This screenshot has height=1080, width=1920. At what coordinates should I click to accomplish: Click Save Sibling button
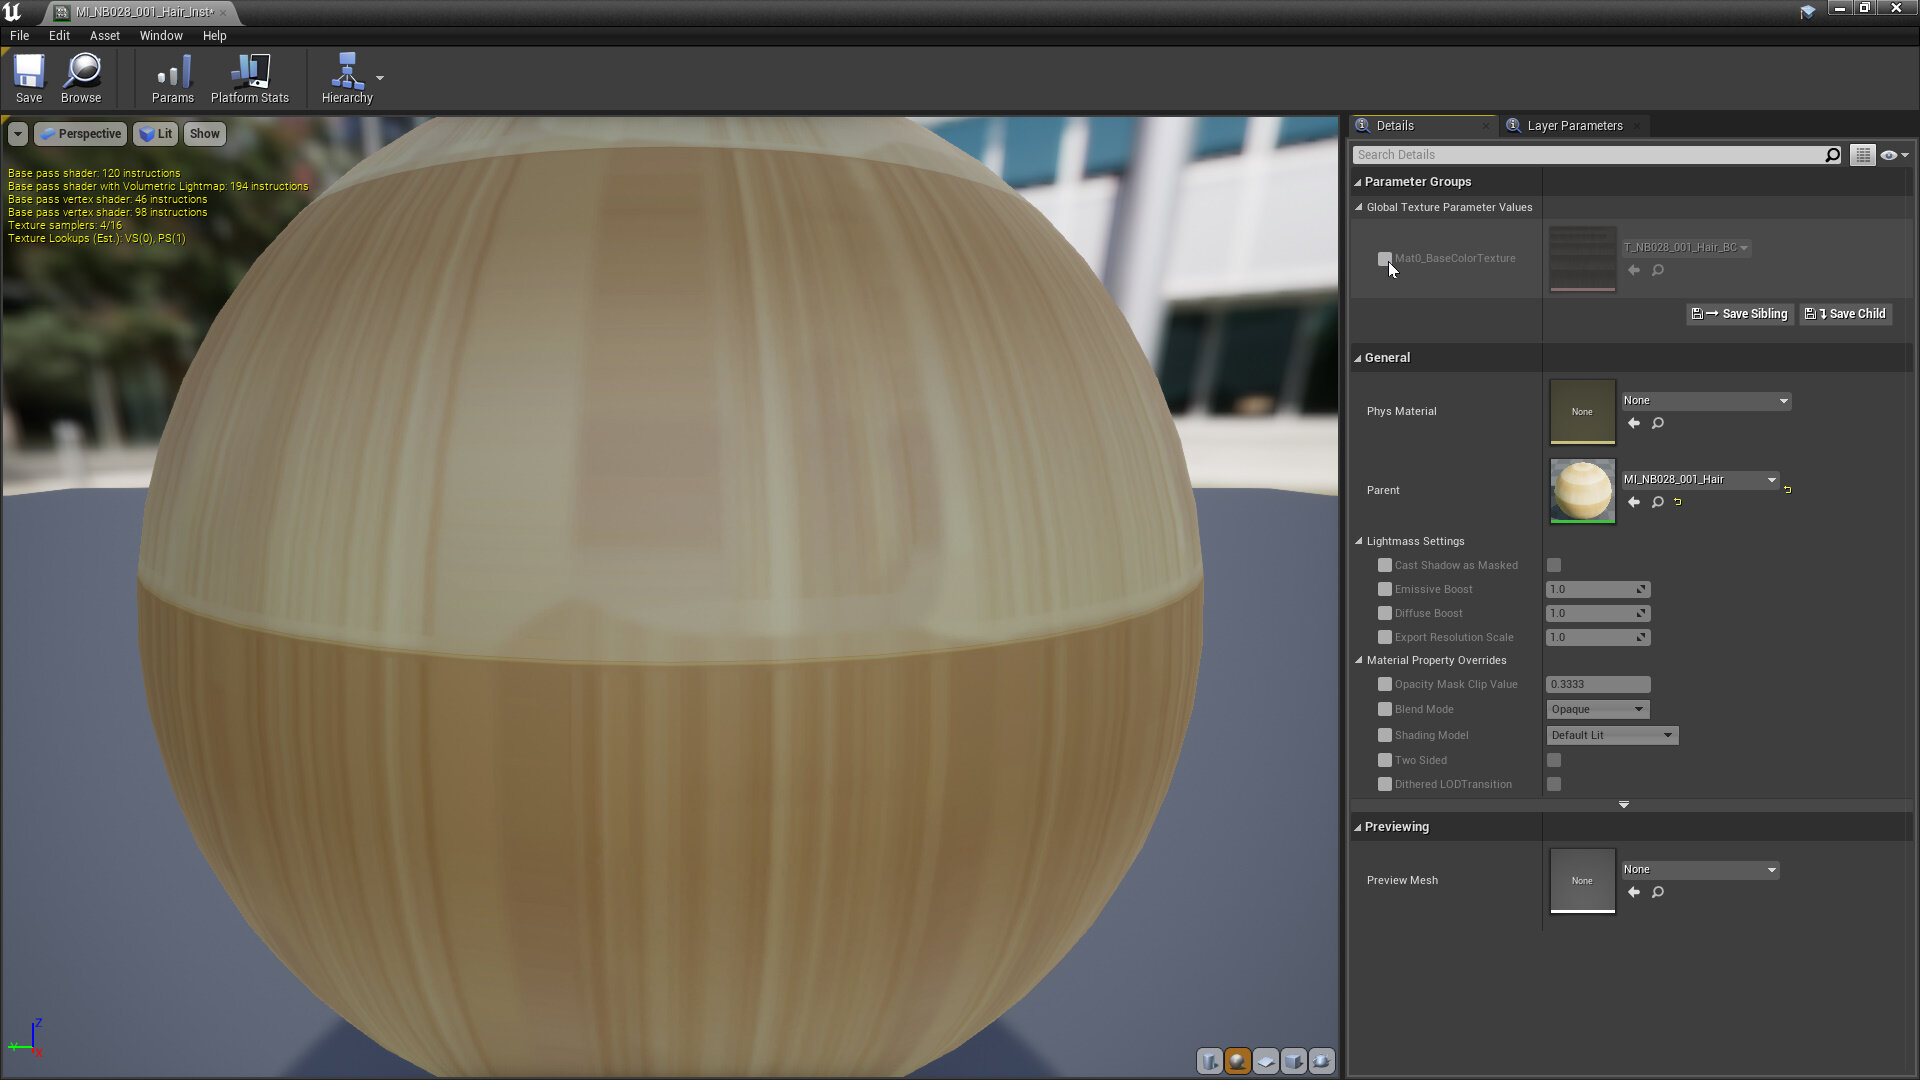pos(1740,314)
